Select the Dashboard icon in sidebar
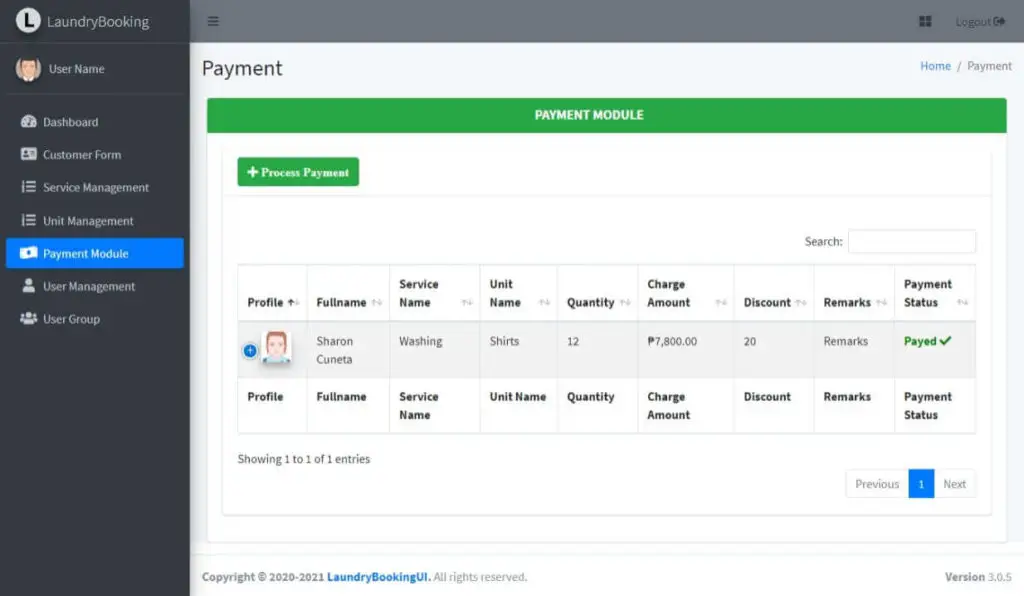Screen dimensions: 1024x596 click(26, 121)
